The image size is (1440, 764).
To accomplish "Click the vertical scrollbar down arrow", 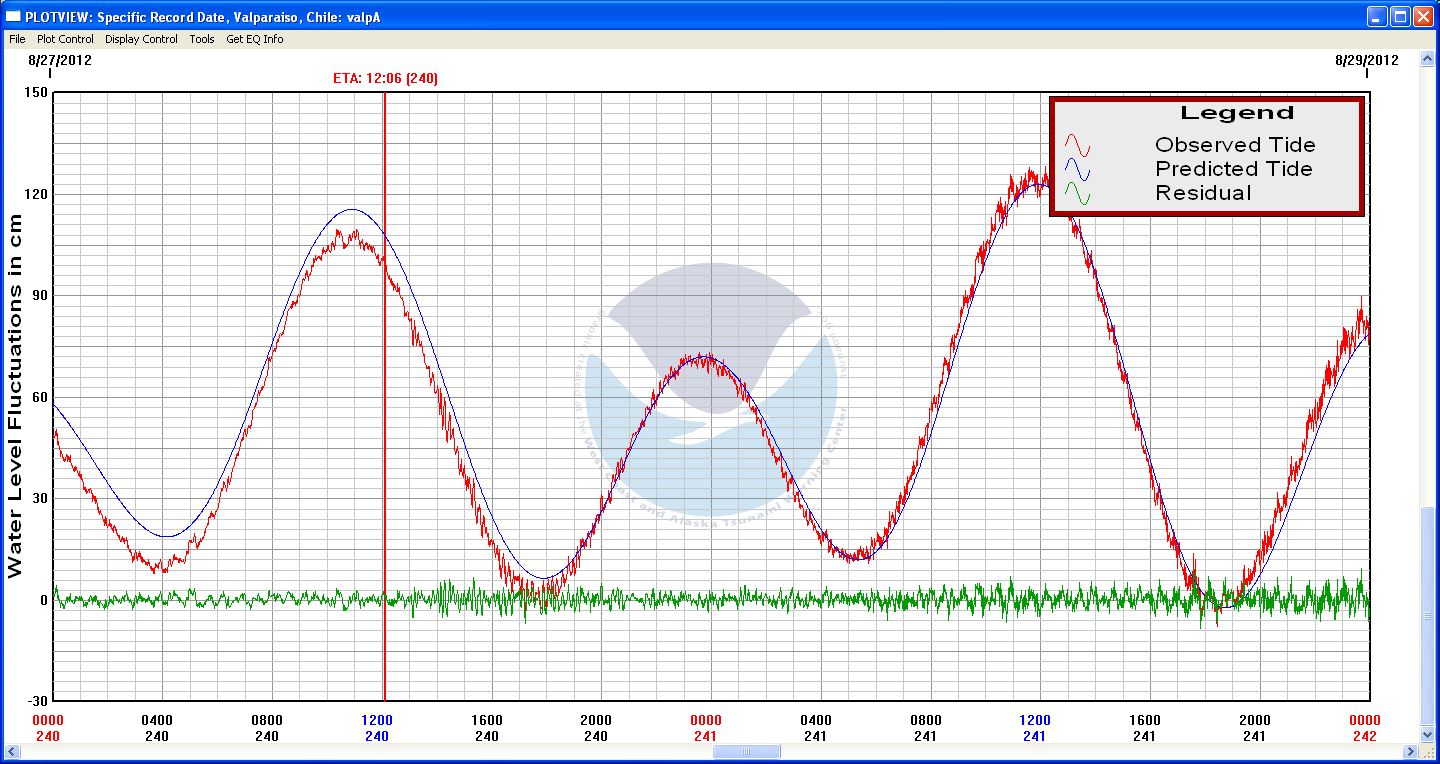I will coord(1427,735).
